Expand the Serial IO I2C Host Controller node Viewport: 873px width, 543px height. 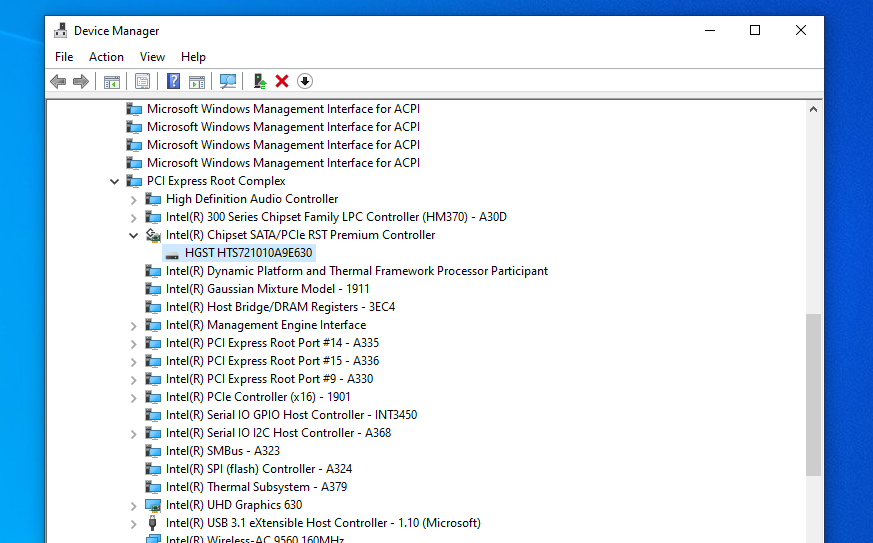coord(134,433)
